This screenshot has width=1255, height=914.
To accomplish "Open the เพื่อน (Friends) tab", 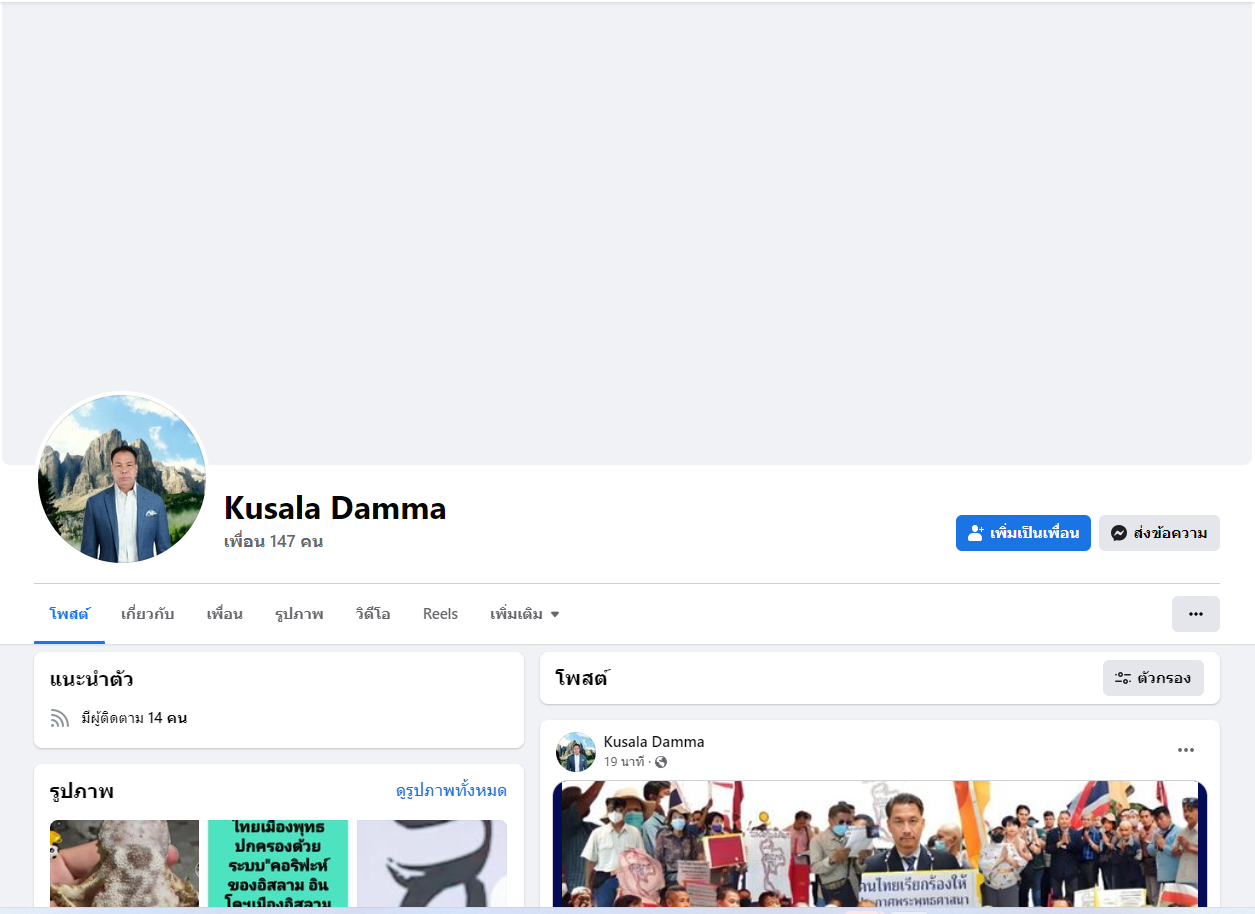I will click(x=225, y=614).
